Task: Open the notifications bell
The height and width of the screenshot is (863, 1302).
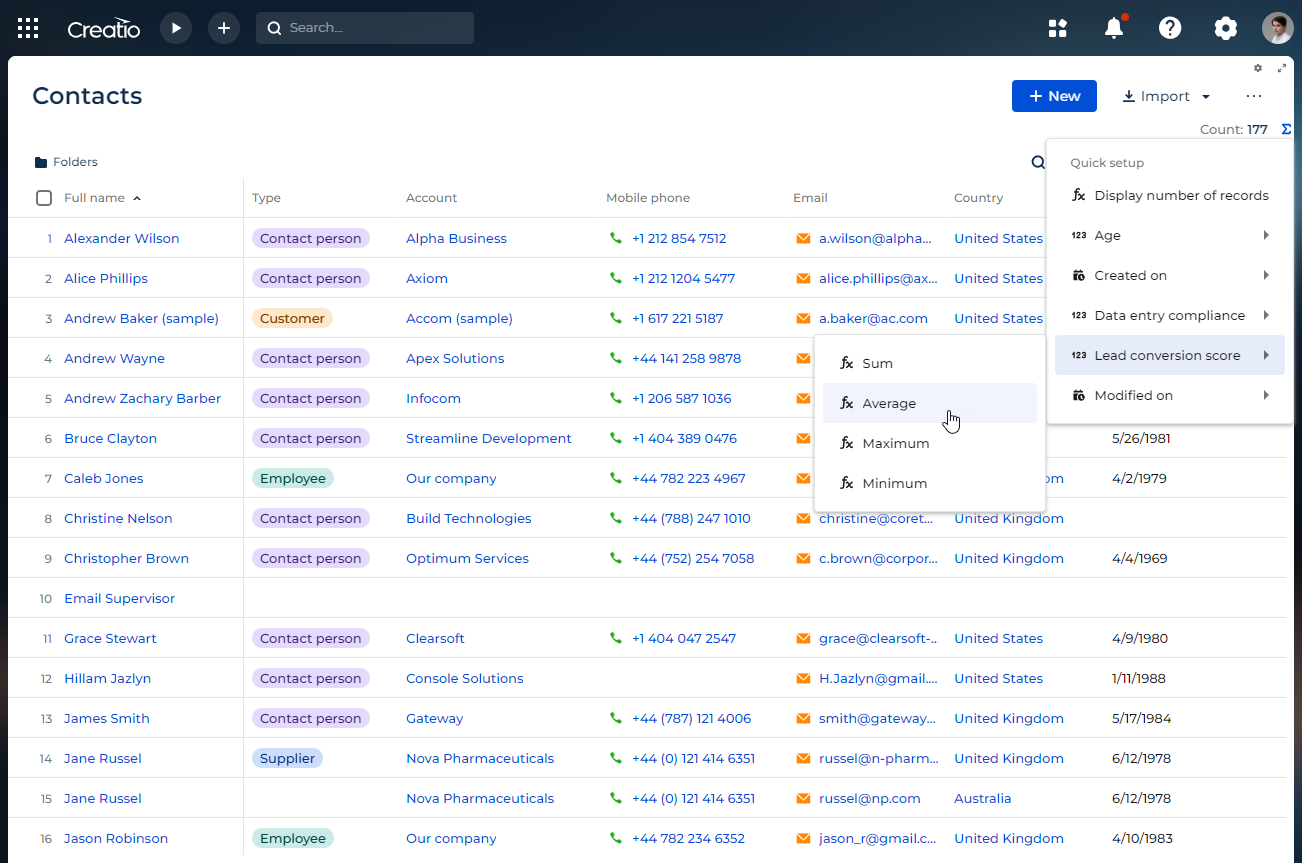Action: click(x=1114, y=28)
